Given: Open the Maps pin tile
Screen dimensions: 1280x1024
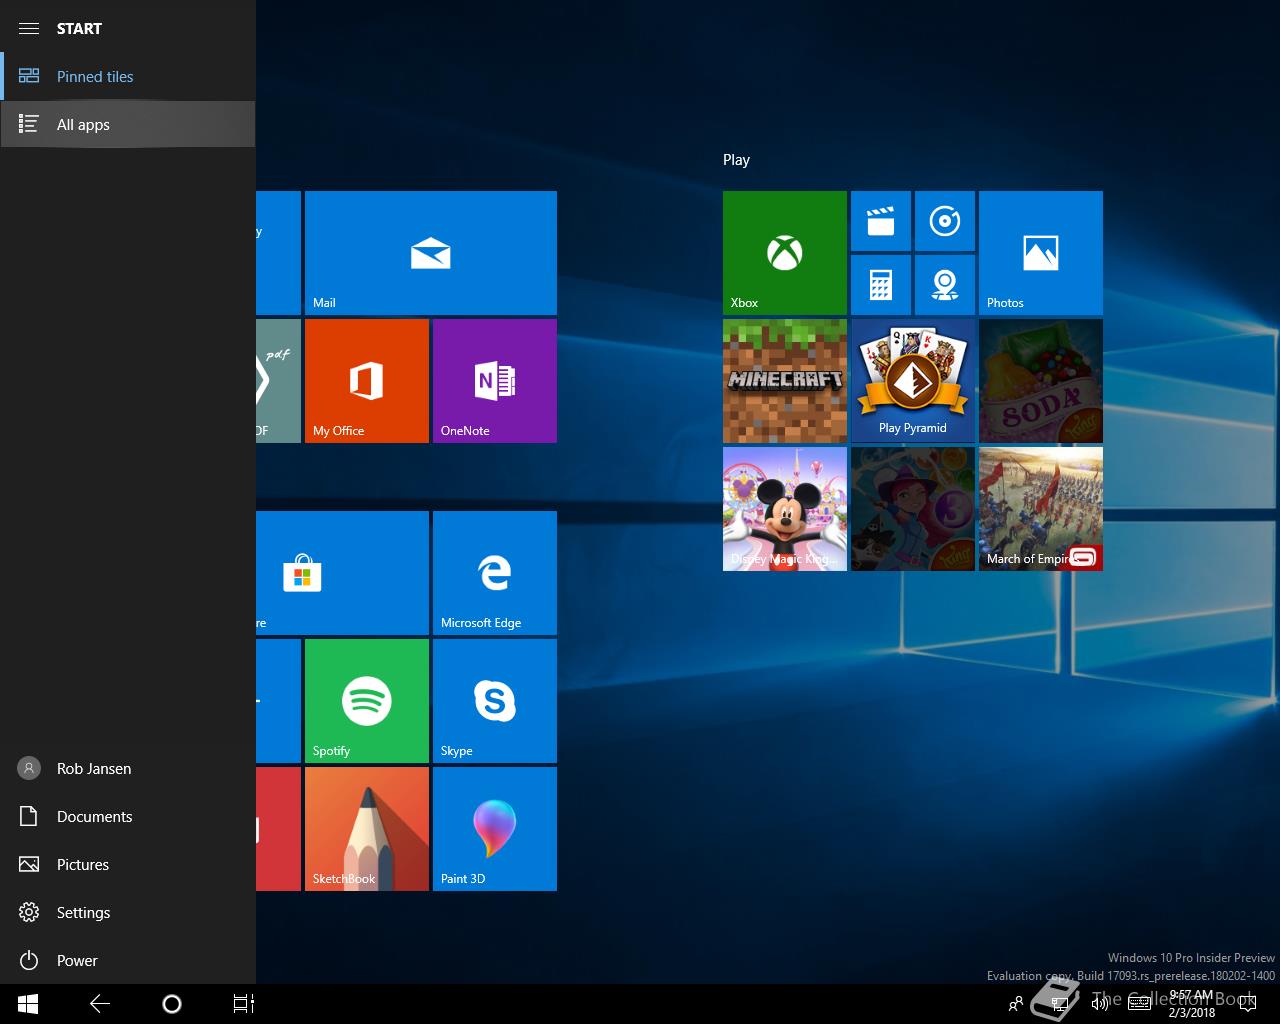Looking at the screenshot, I should [x=945, y=285].
